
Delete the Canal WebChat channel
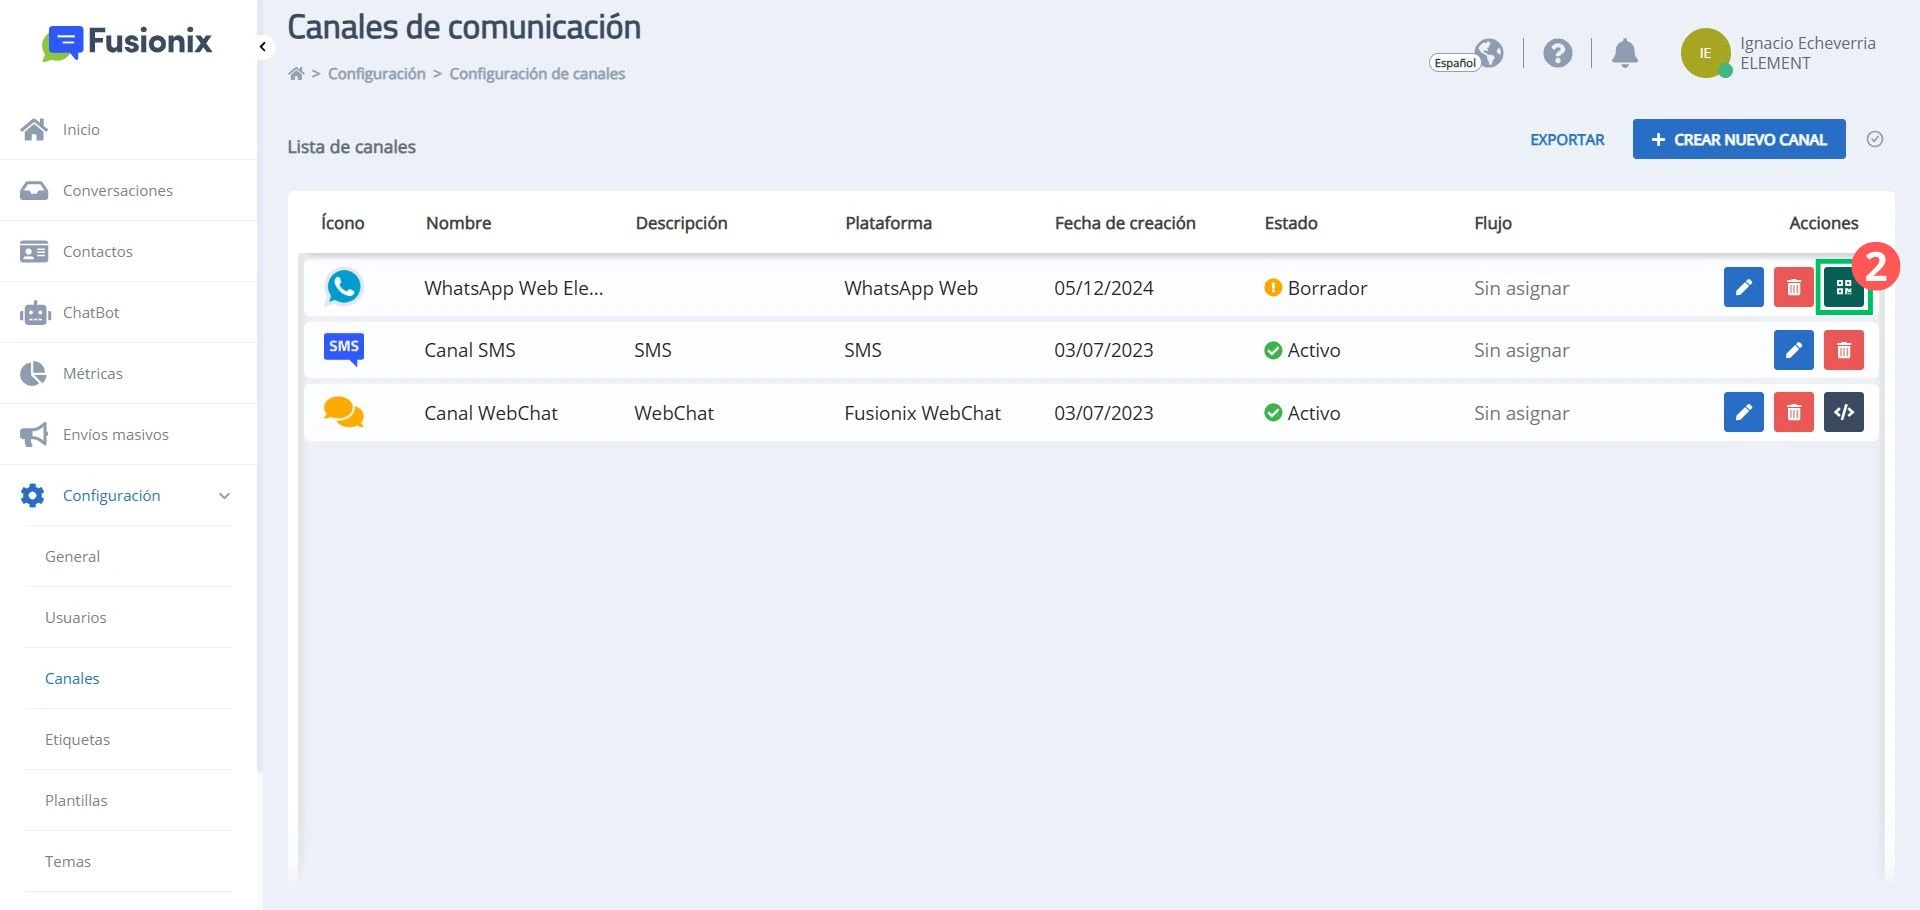(x=1794, y=412)
